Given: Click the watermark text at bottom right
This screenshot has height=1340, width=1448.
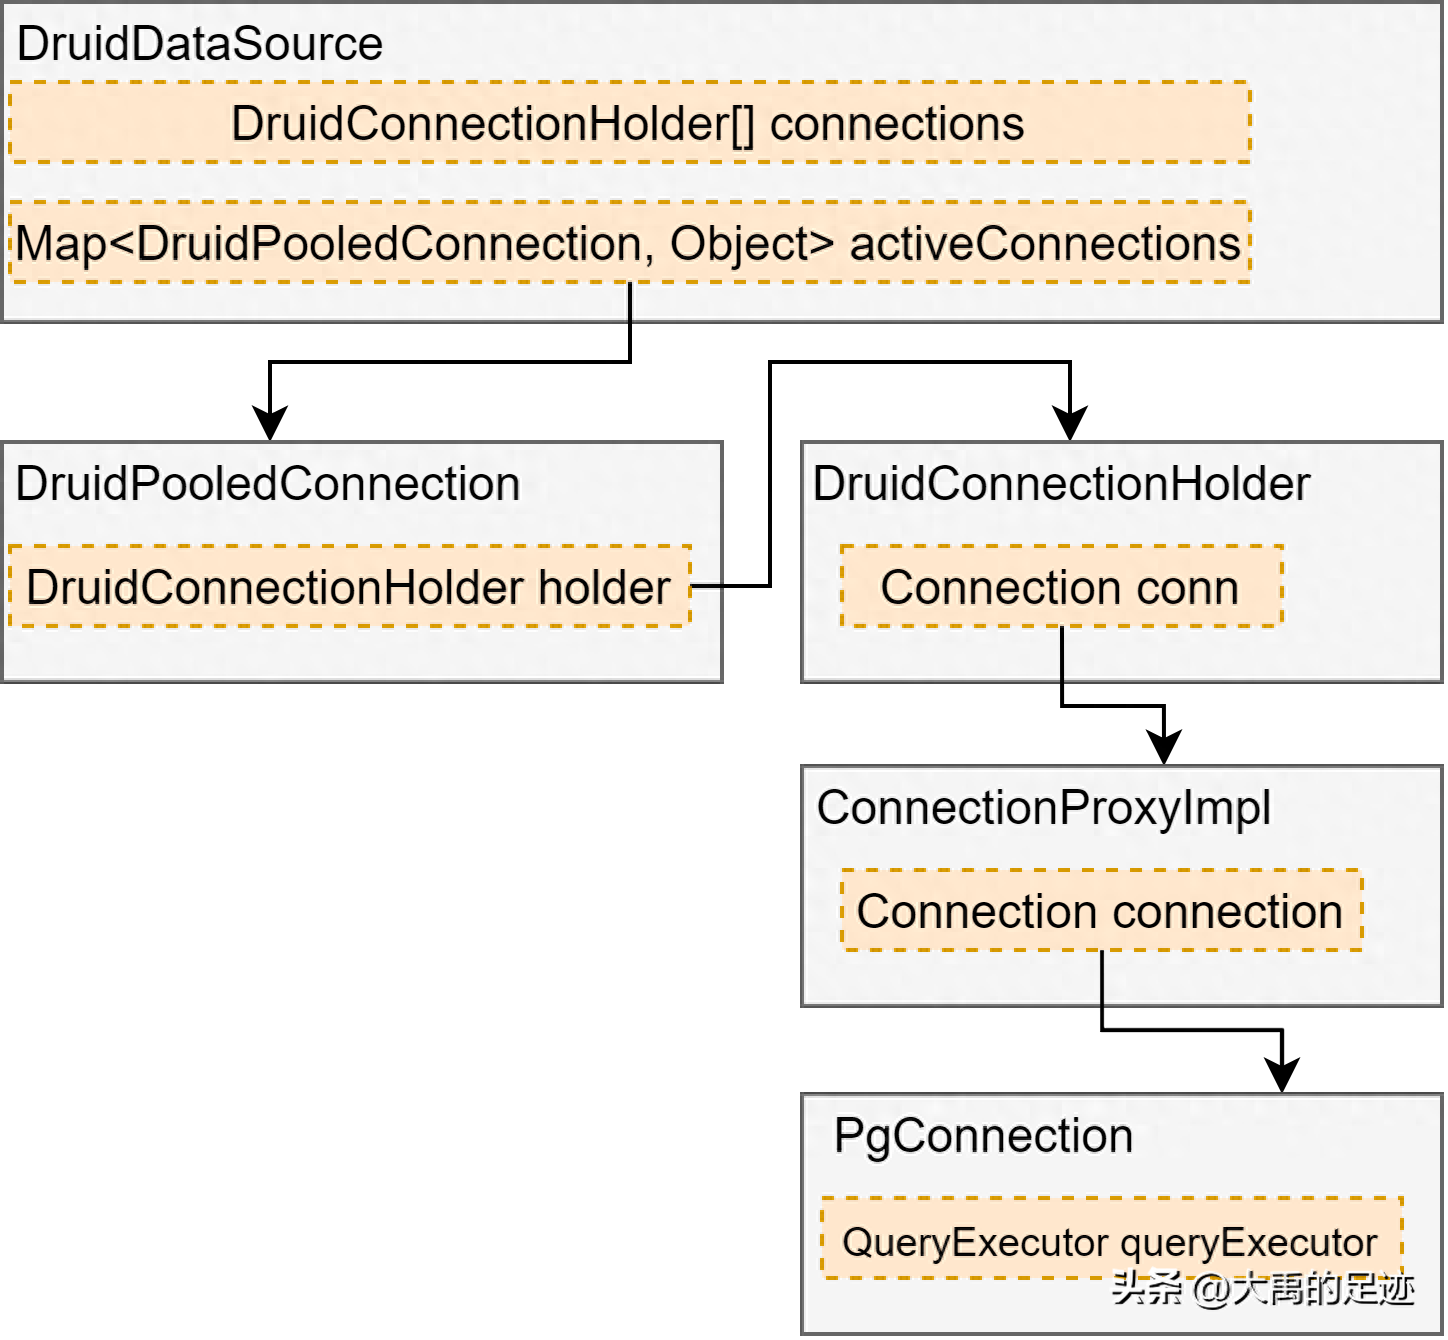Looking at the screenshot, I should tap(1264, 1289).
